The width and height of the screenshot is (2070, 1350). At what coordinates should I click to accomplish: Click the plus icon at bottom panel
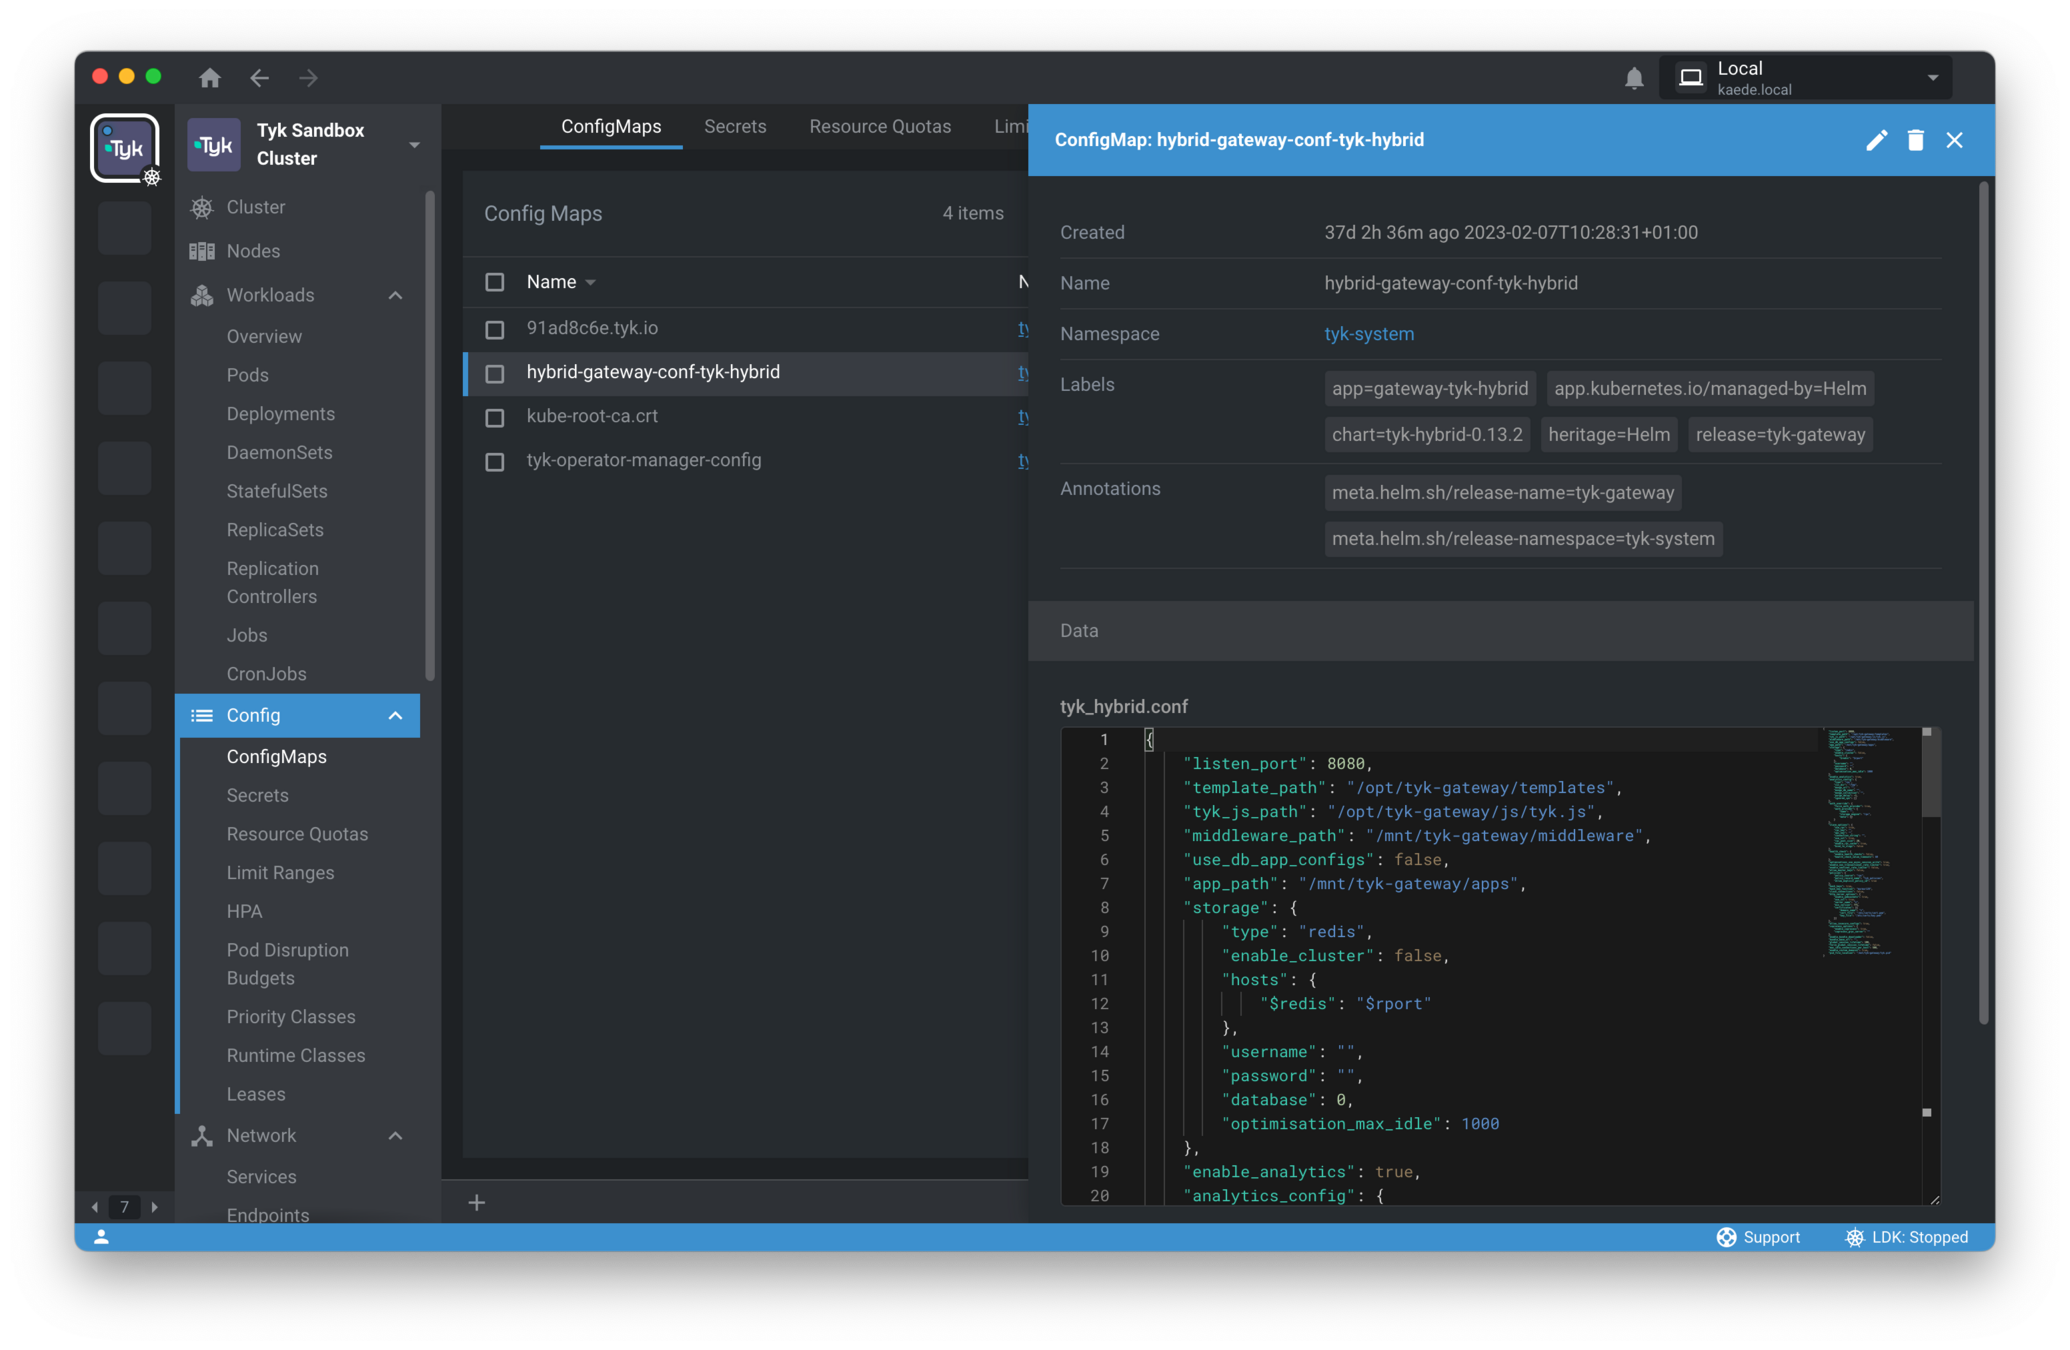477,1203
